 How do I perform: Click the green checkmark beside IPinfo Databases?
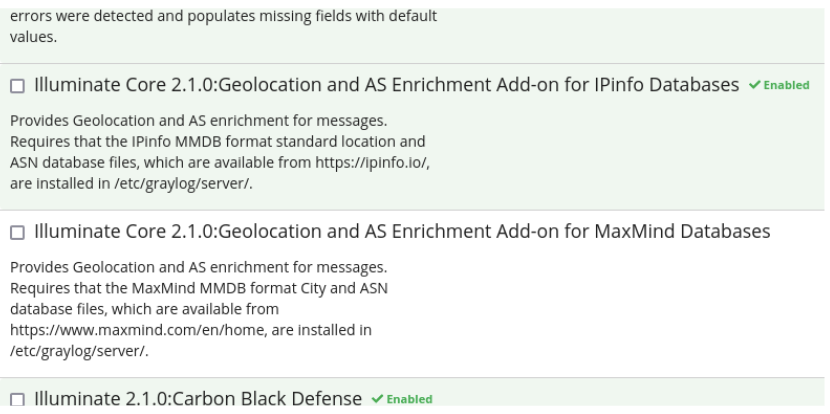click(x=752, y=85)
